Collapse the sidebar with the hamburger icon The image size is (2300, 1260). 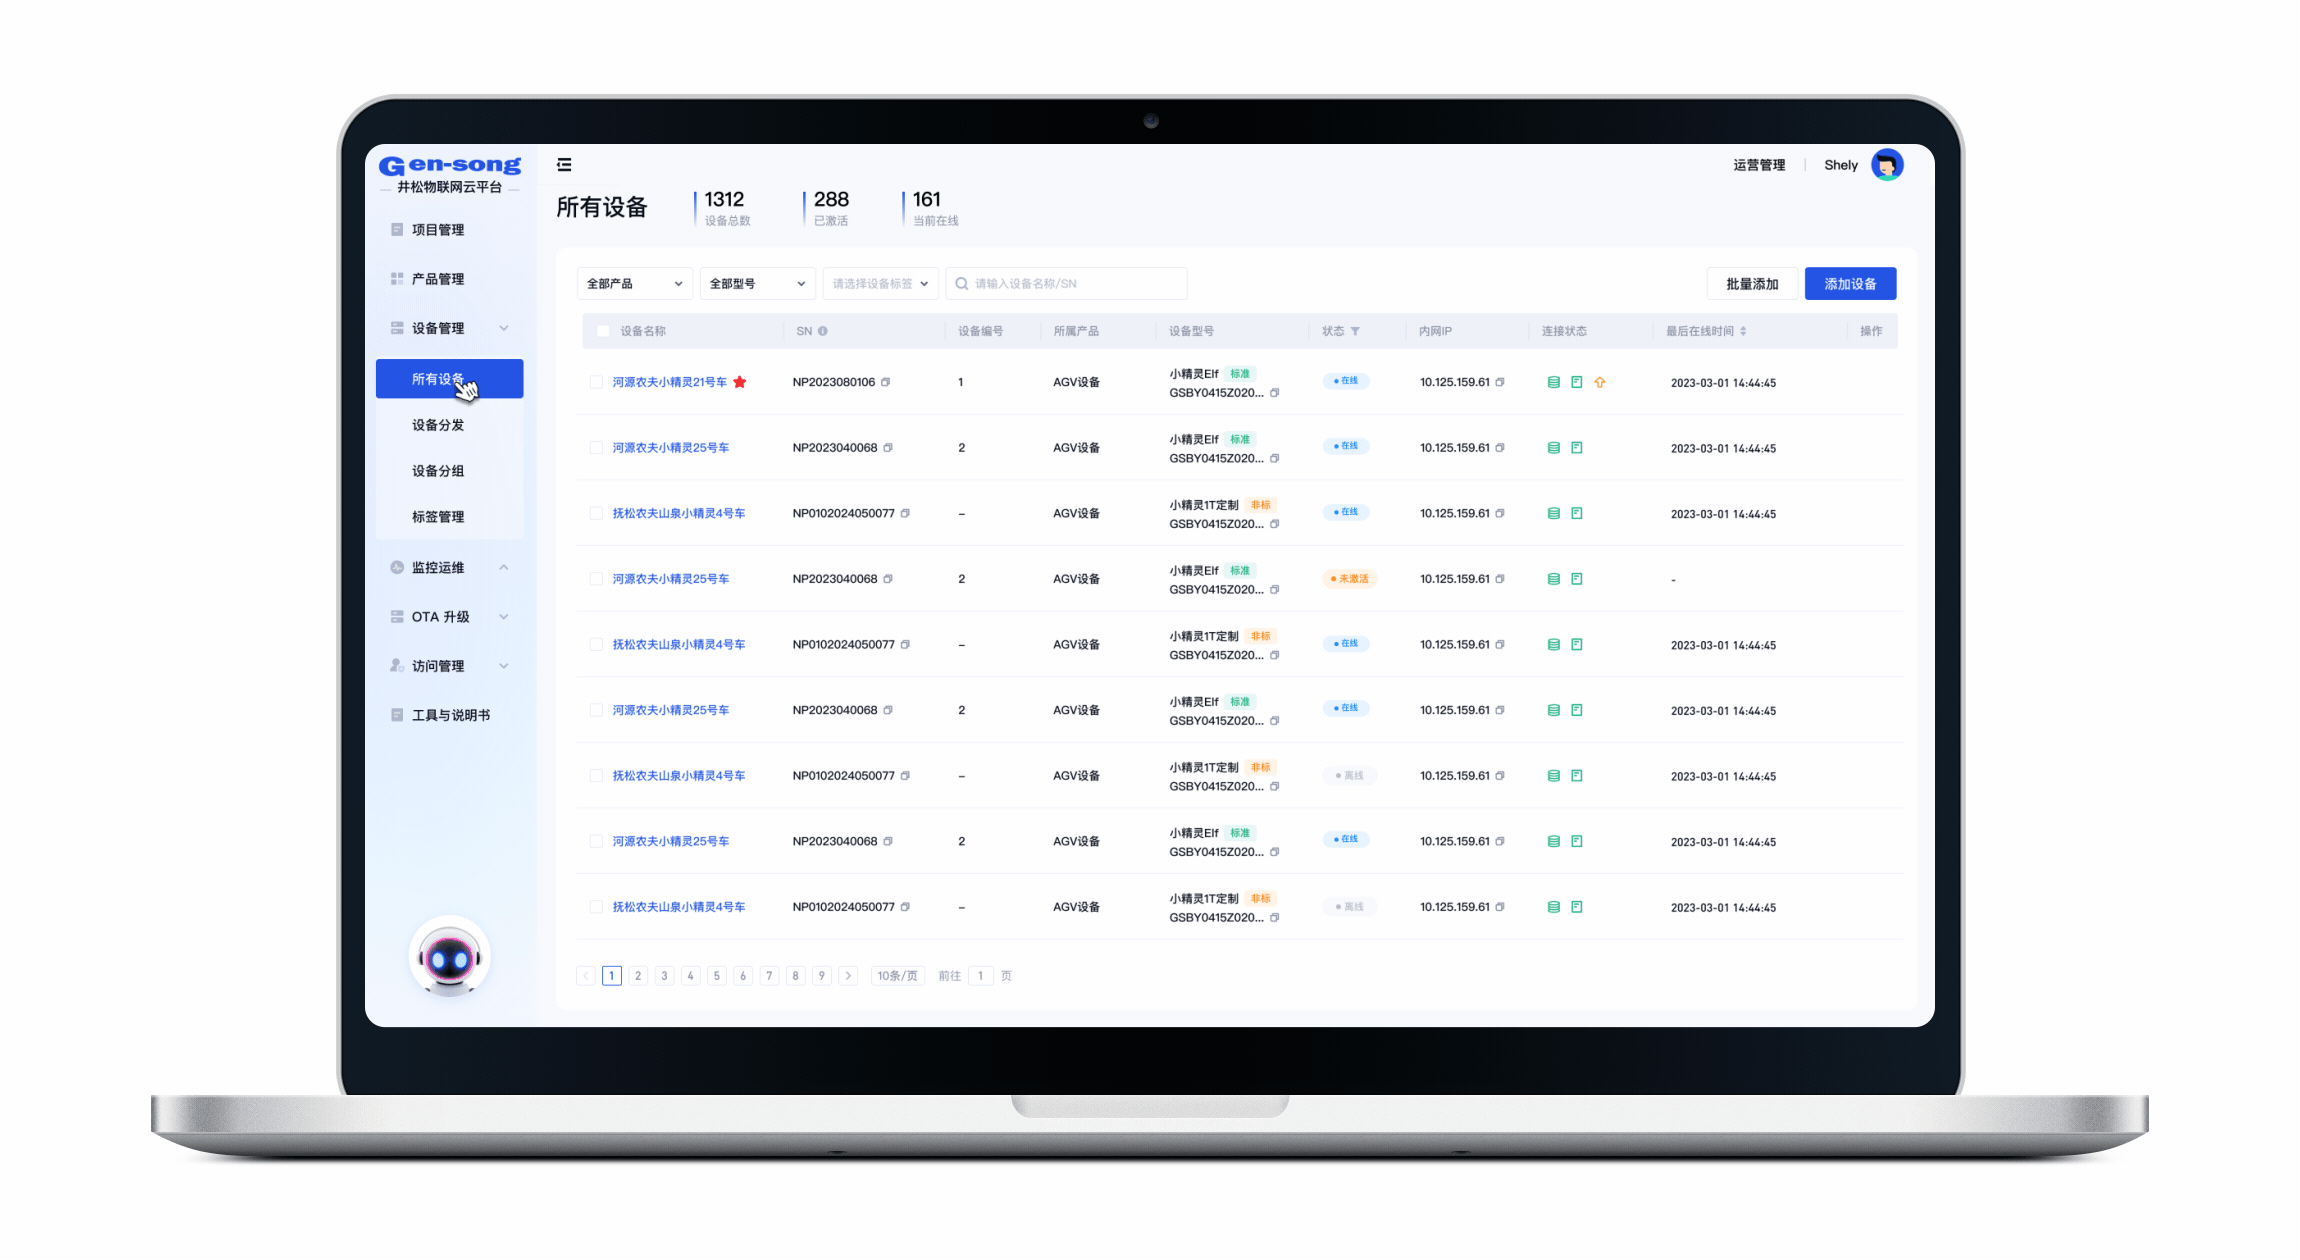(564, 165)
